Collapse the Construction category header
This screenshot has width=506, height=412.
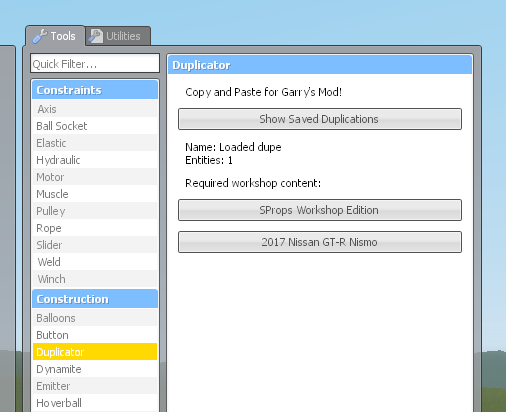click(95, 299)
